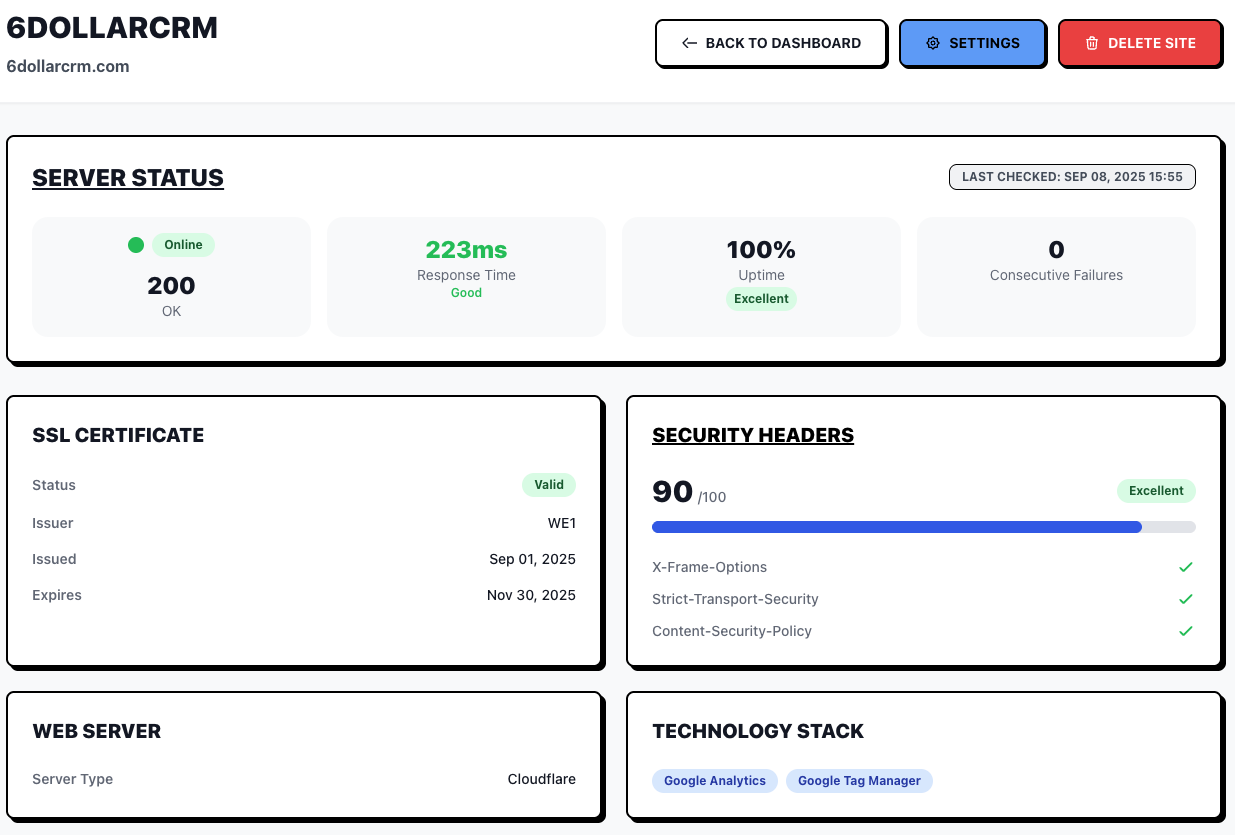The width and height of the screenshot is (1235, 835).
Task: Click the trash can icon
Action: pyautogui.click(x=1092, y=43)
